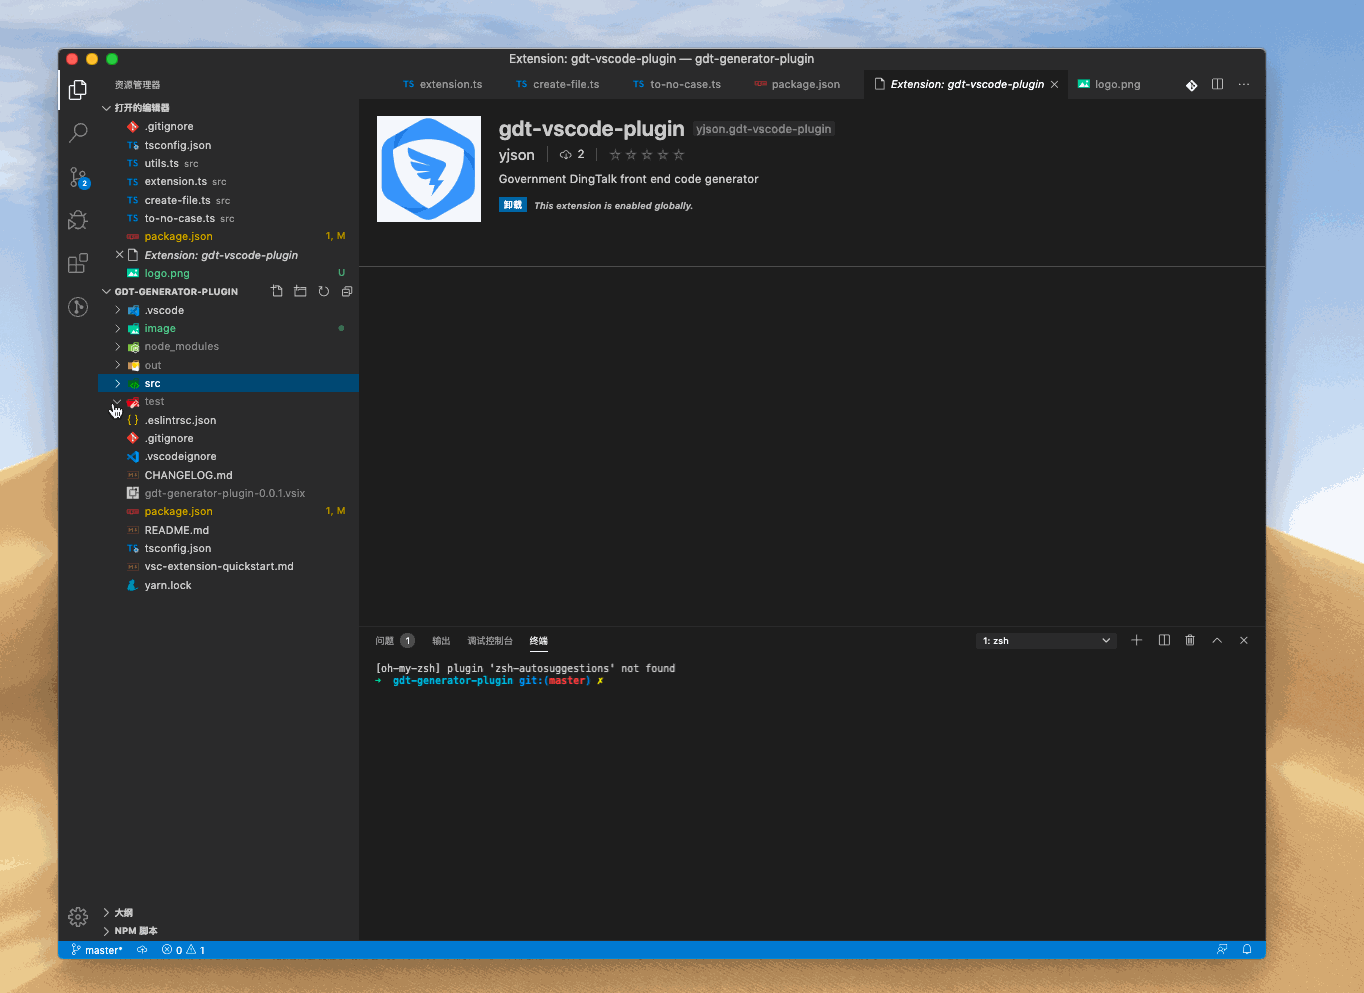Click the sync changes cloud in status bar

[142, 950]
